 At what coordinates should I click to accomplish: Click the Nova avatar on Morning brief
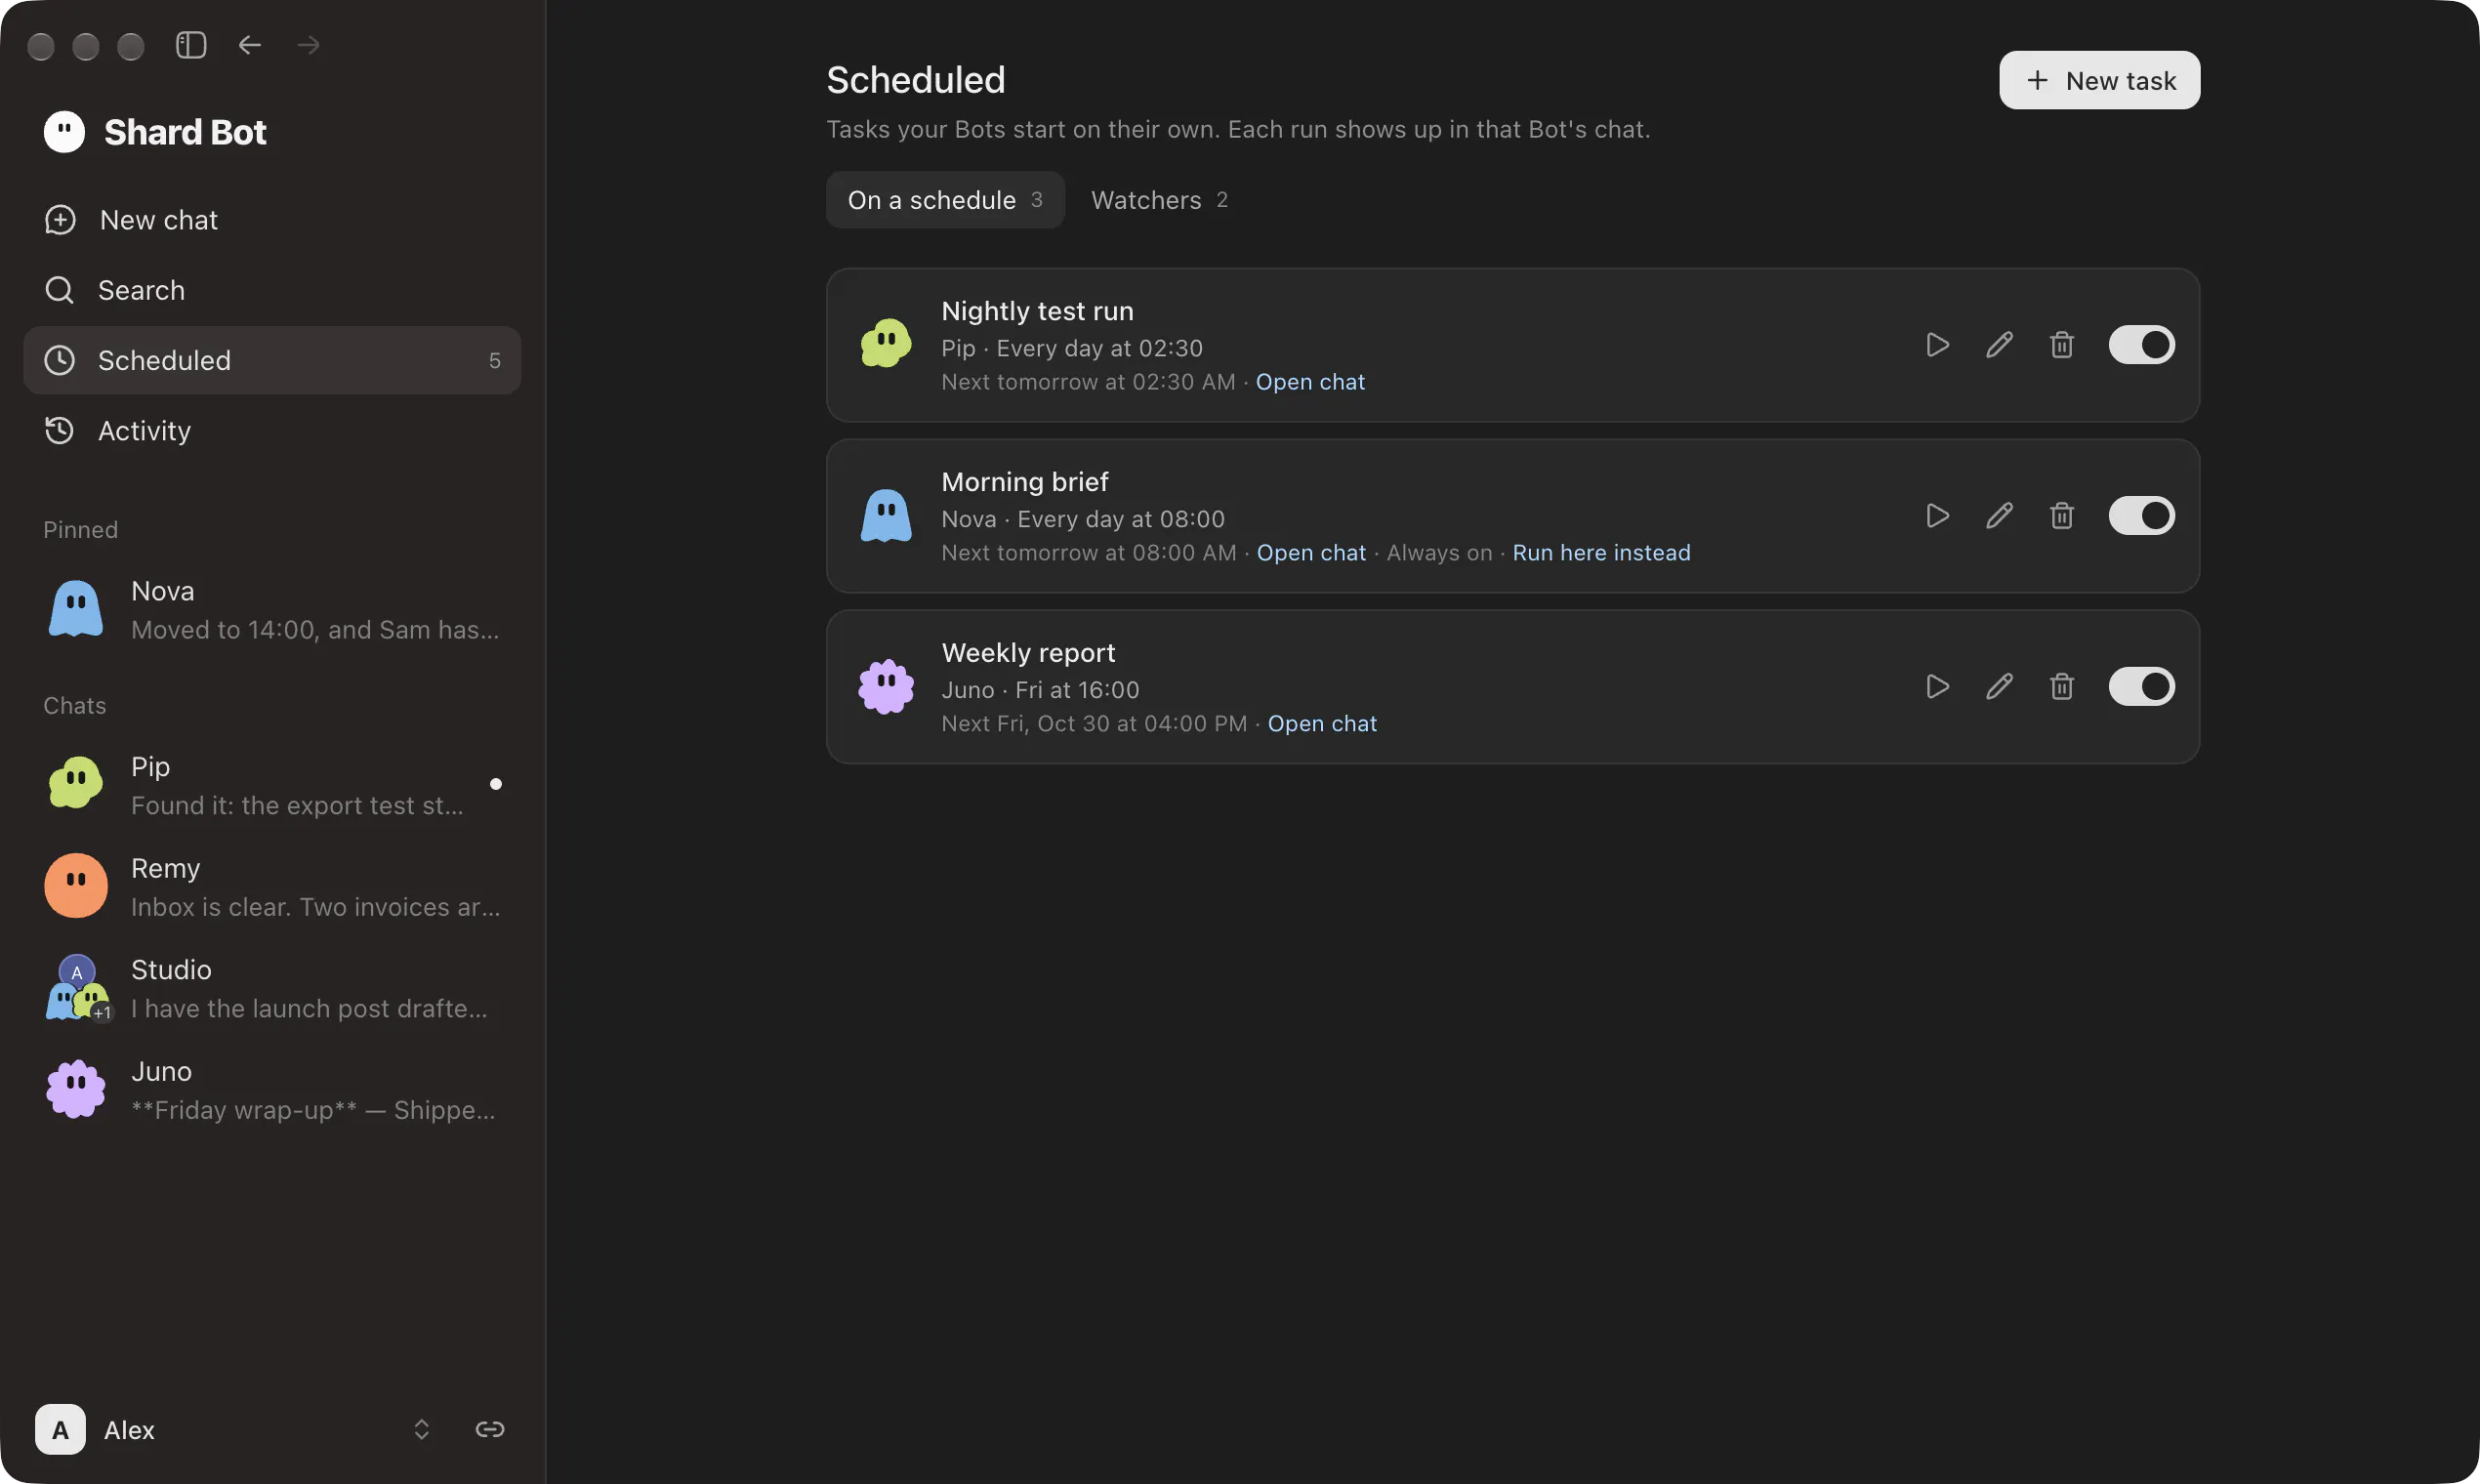tap(886, 515)
